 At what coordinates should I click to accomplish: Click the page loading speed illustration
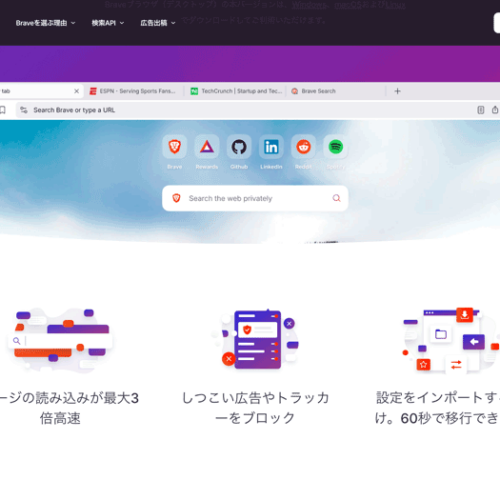coord(60,340)
